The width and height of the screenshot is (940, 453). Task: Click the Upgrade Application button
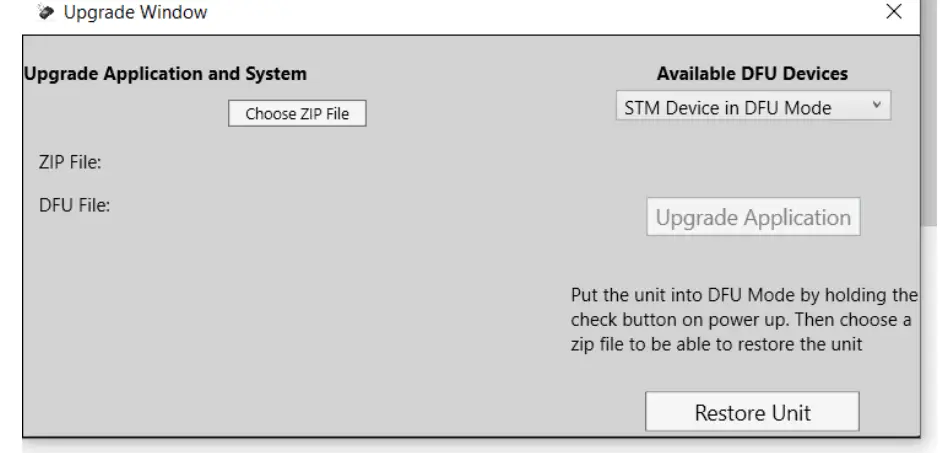point(753,217)
